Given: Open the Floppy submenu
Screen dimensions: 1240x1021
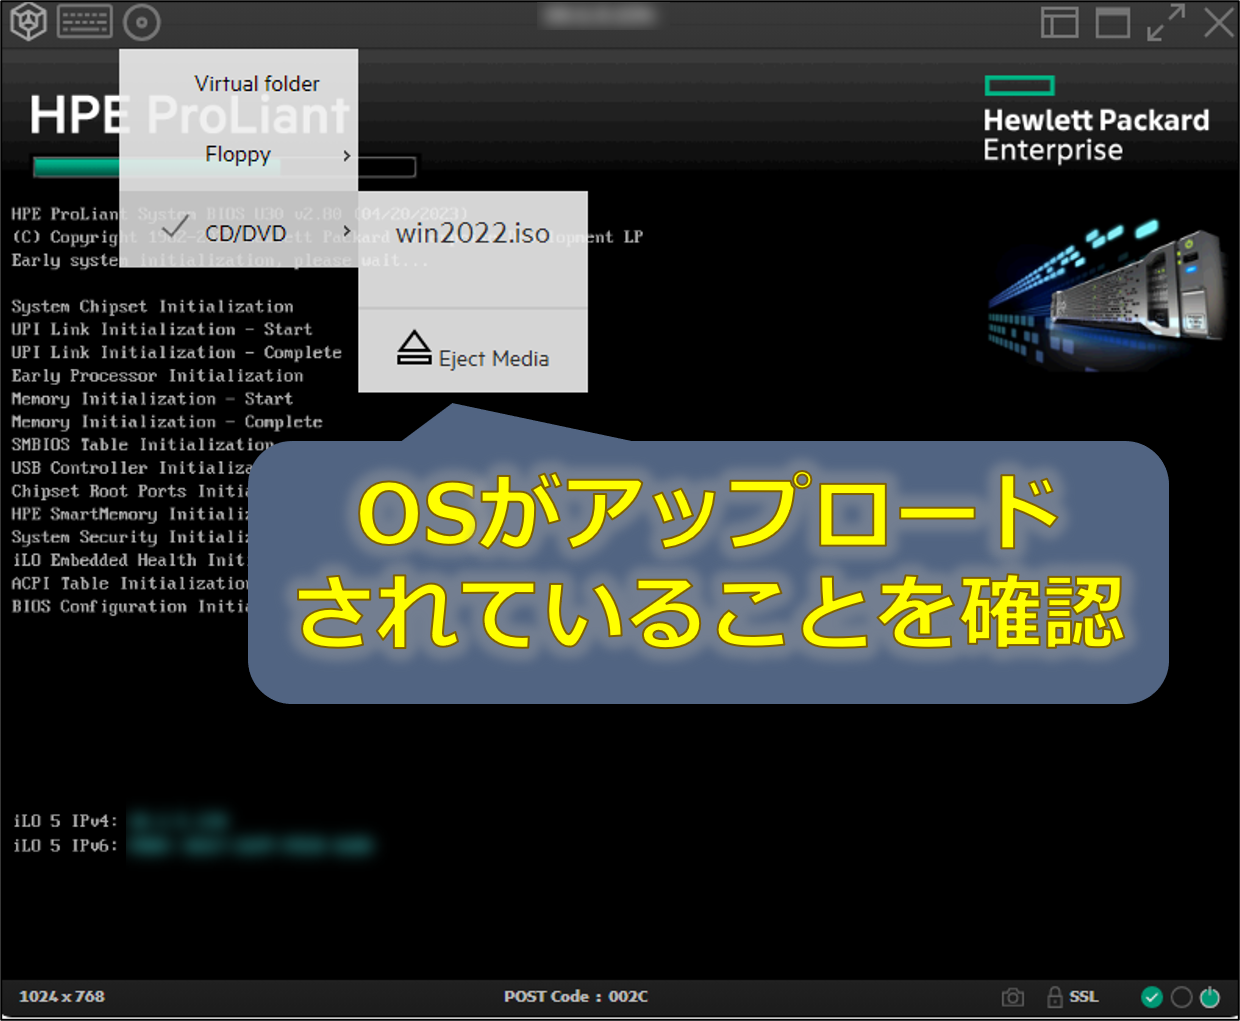Looking at the screenshot, I should [x=238, y=155].
